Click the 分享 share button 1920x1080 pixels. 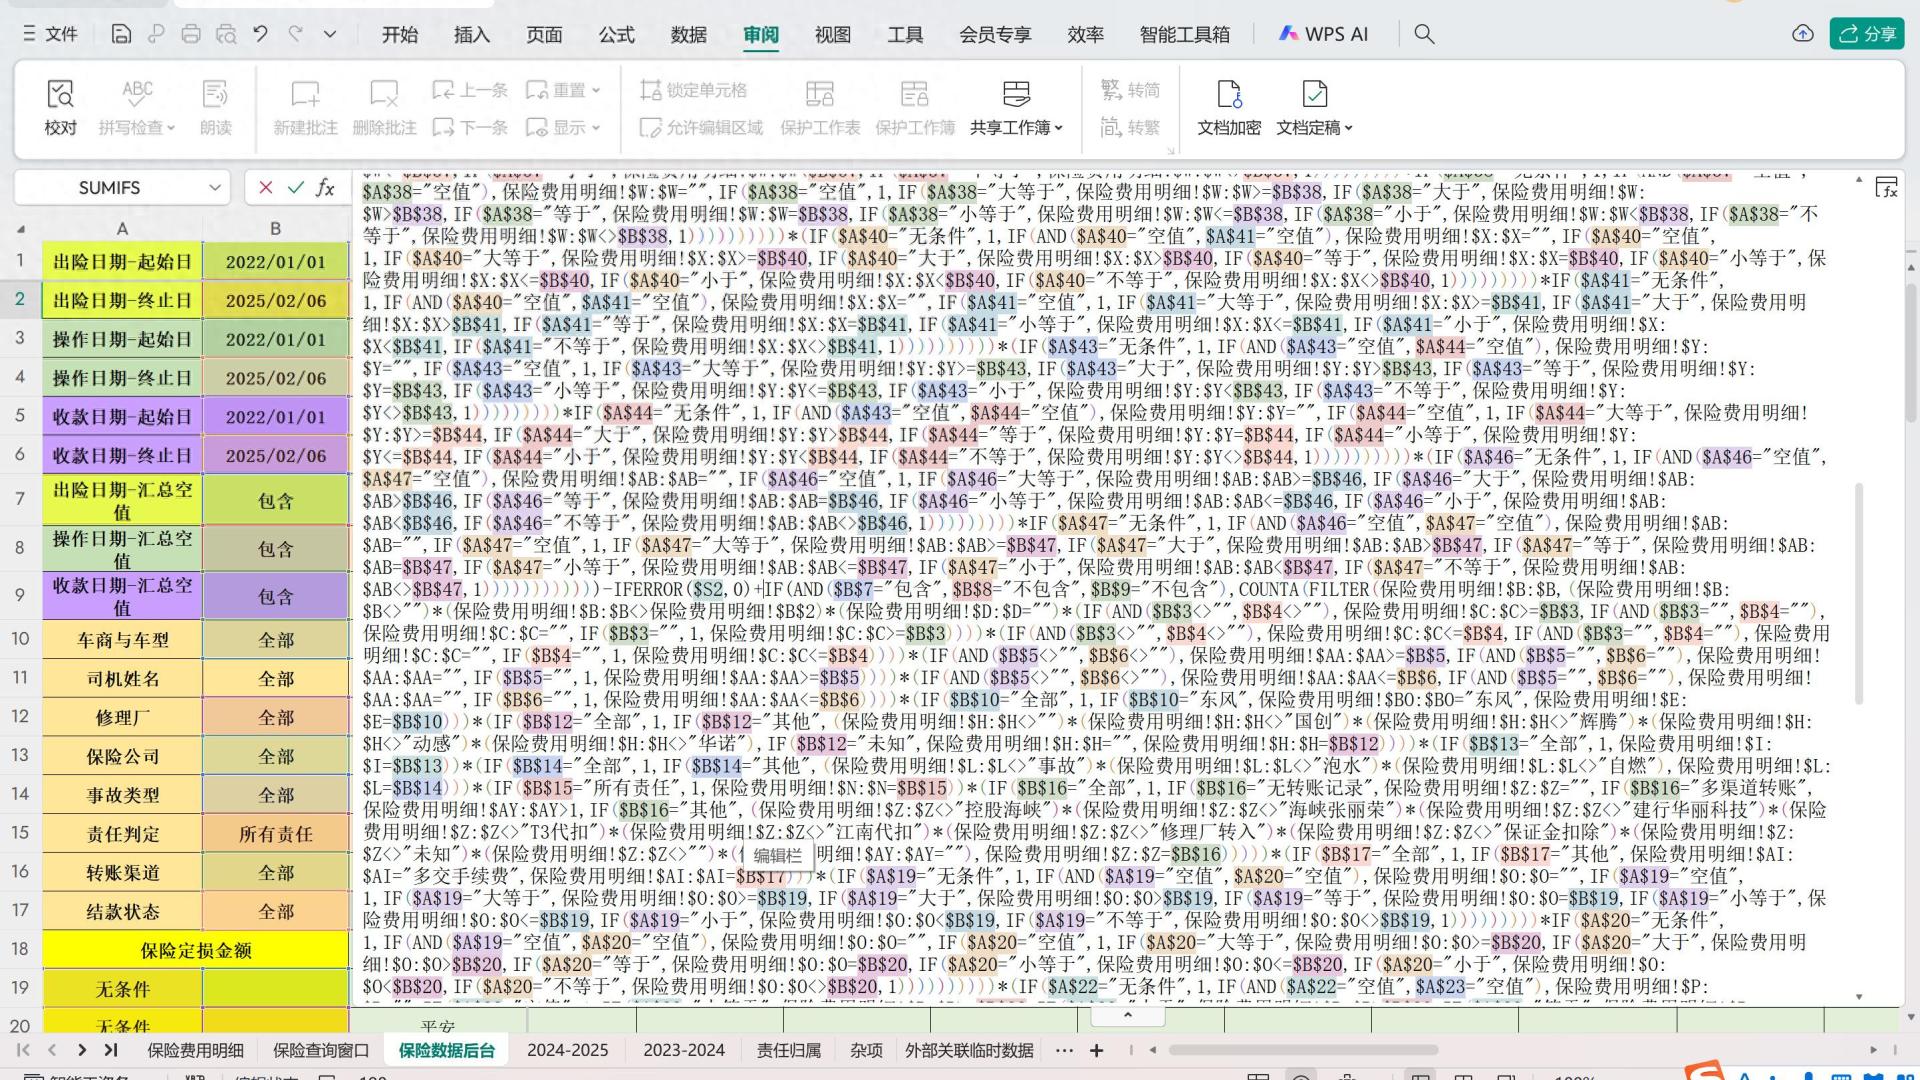point(1867,34)
